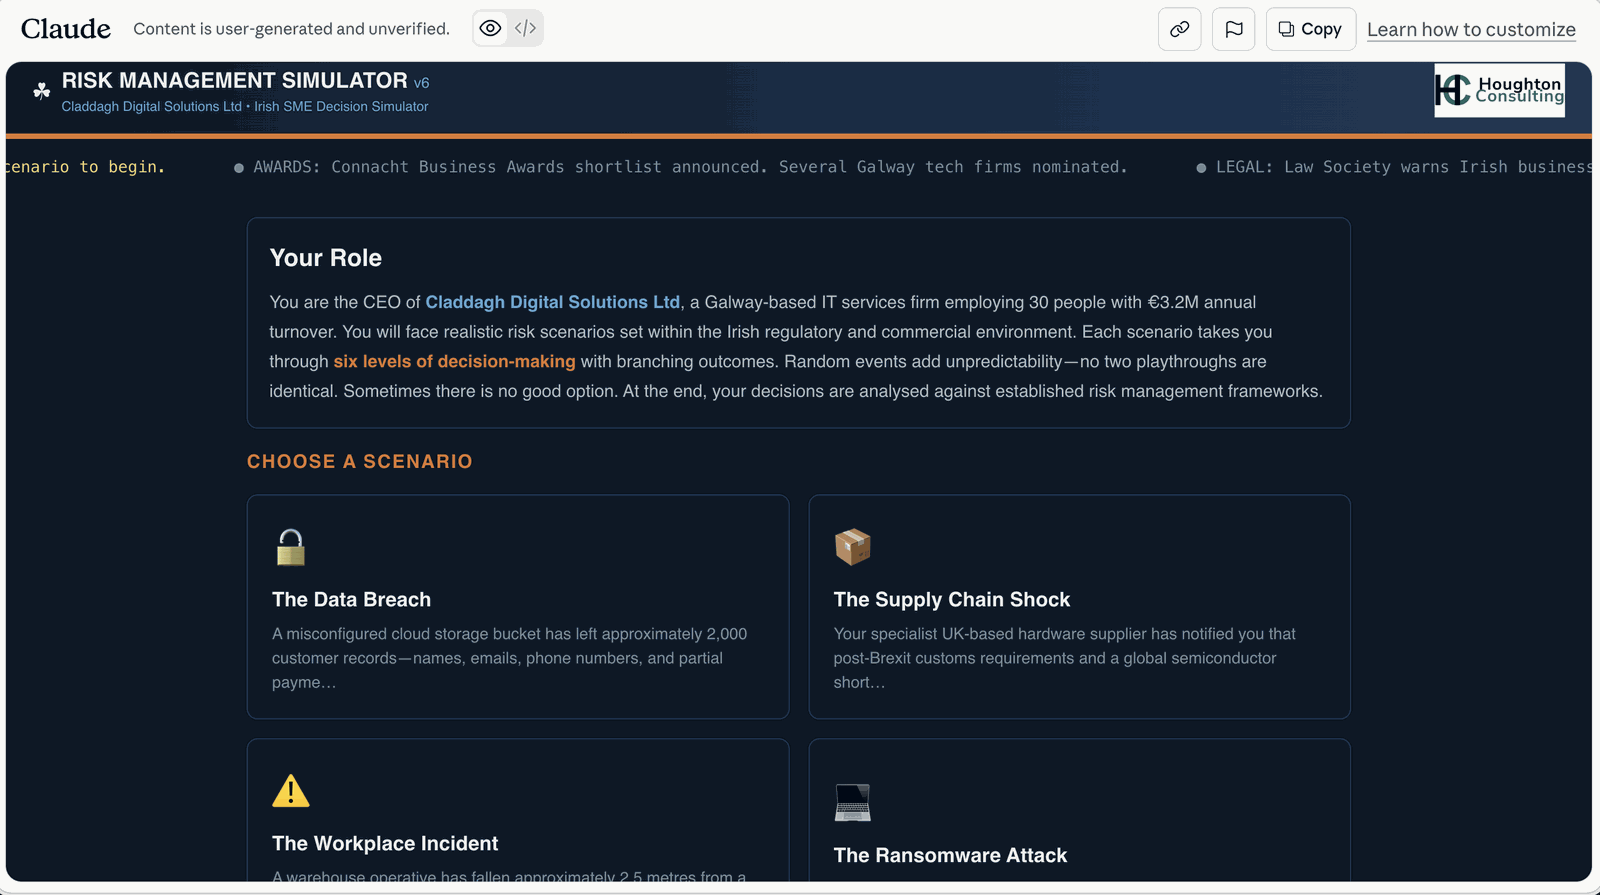Select The Workplace Incident scenario
1600x895 pixels.
518,810
